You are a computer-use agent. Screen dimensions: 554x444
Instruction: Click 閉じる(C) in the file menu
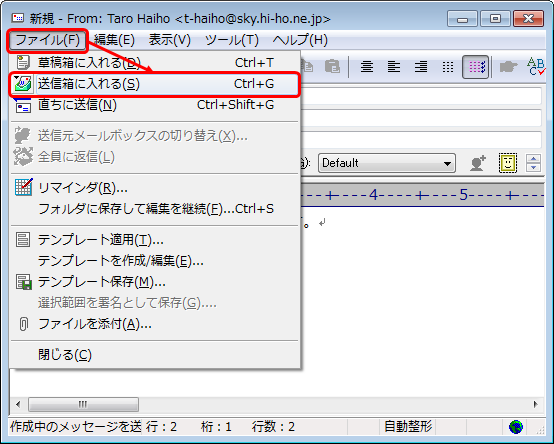(x=154, y=354)
